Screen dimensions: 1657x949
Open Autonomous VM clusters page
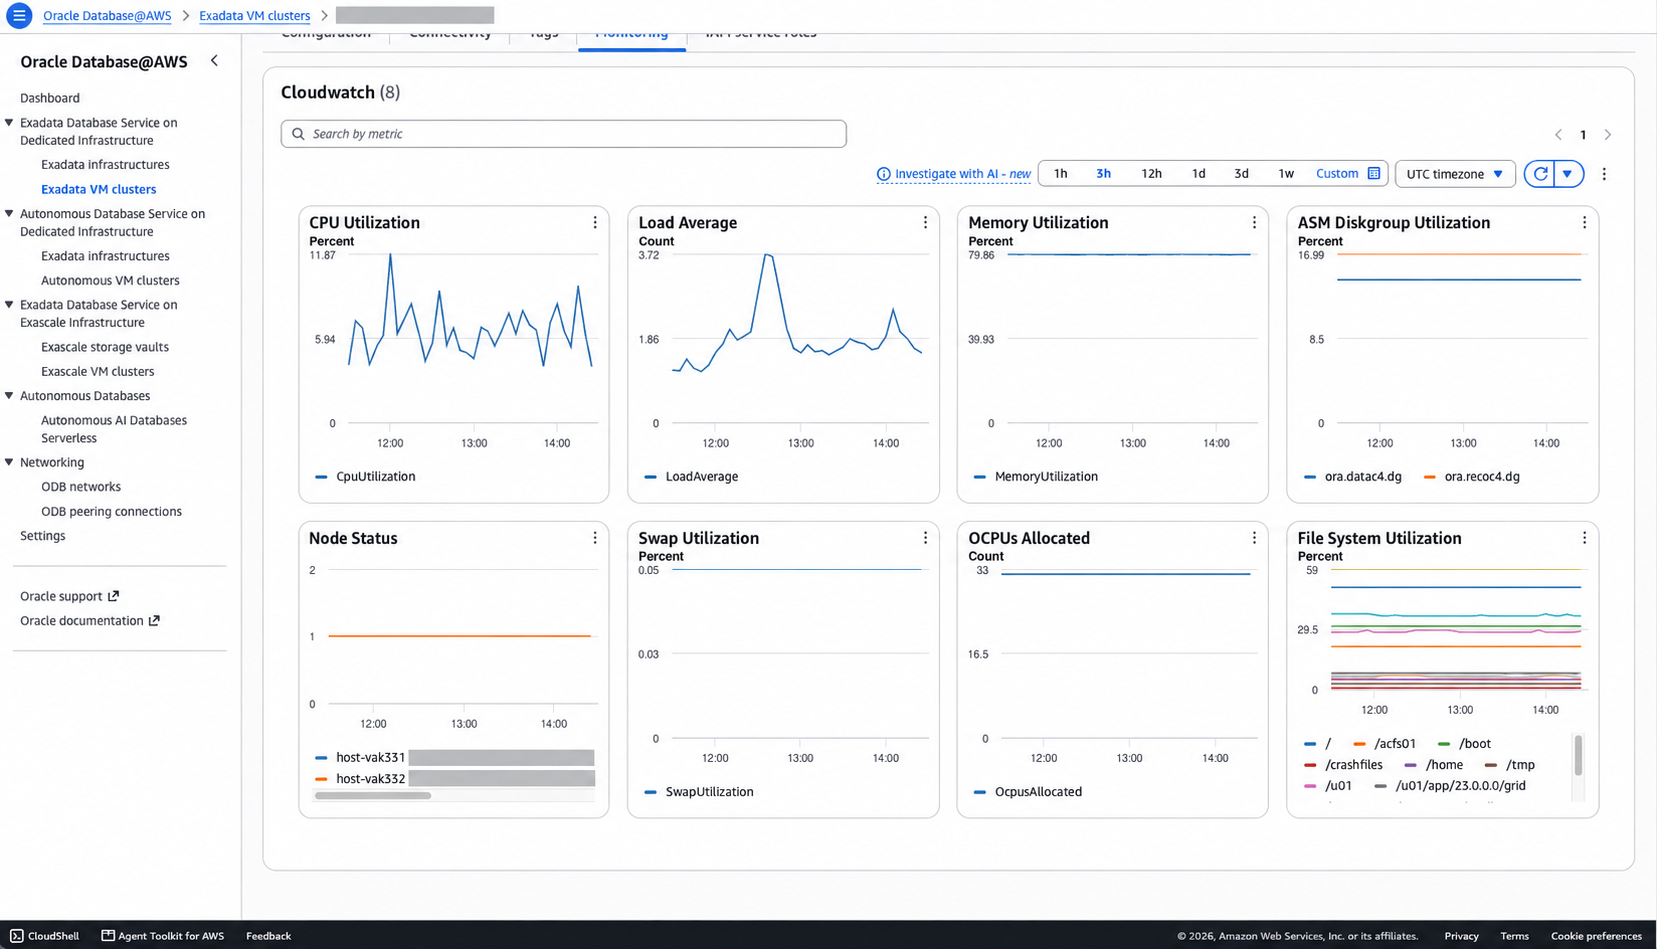[x=110, y=281]
